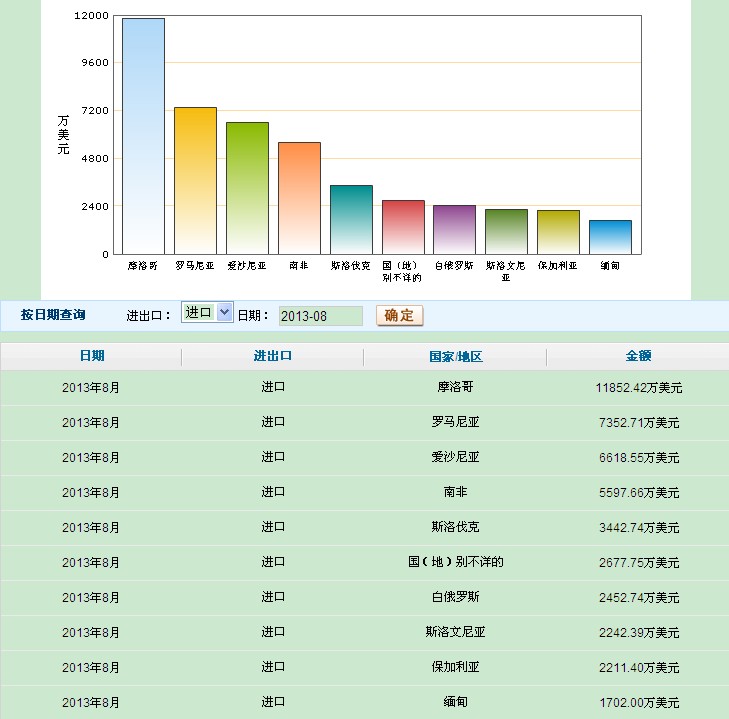The width and height of the screenshot is (729, 719).
Task: Click the amount 11852.42万美元
Action: coord(639,387)
